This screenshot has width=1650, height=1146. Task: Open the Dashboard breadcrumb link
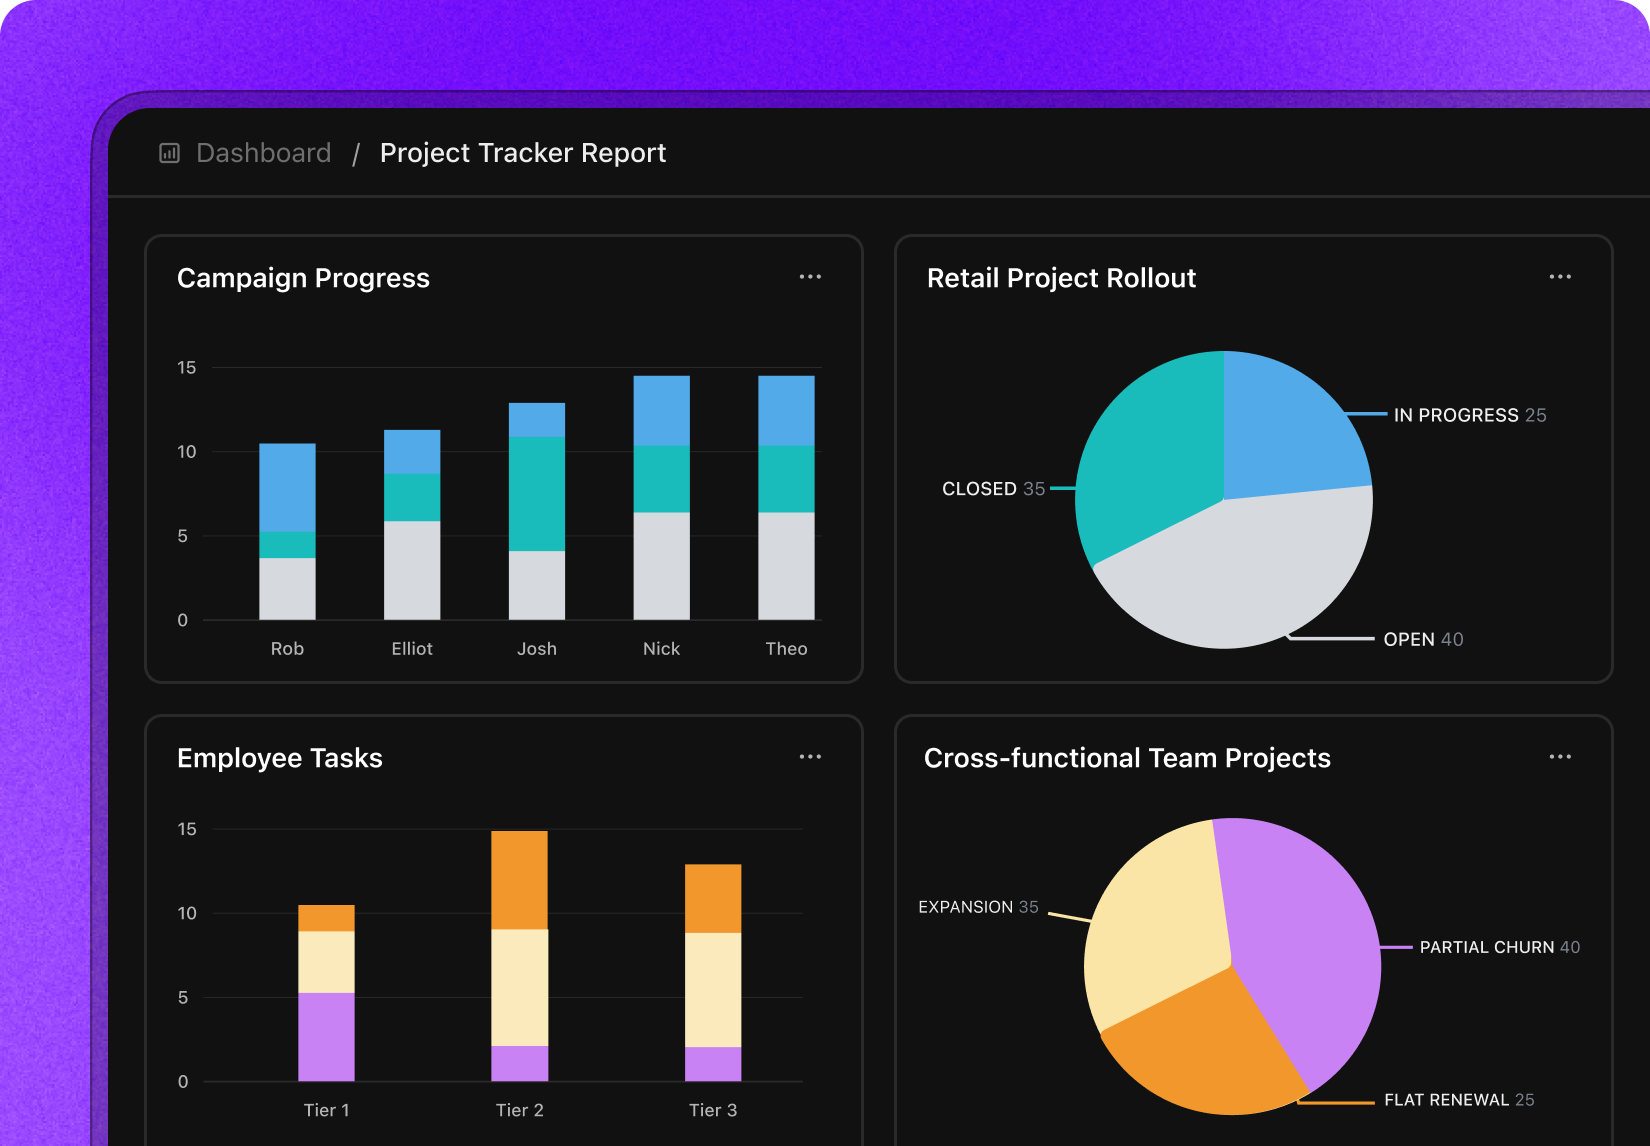pyautogui.click(x=263, y=153)
